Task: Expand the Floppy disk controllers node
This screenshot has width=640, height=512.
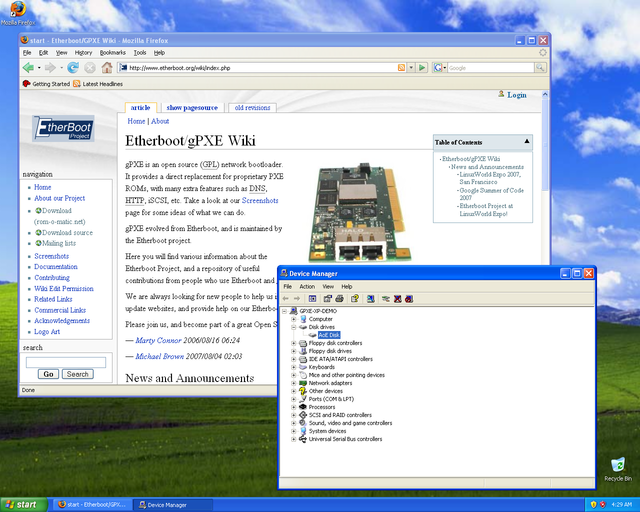Action: [x=293, y=343]
